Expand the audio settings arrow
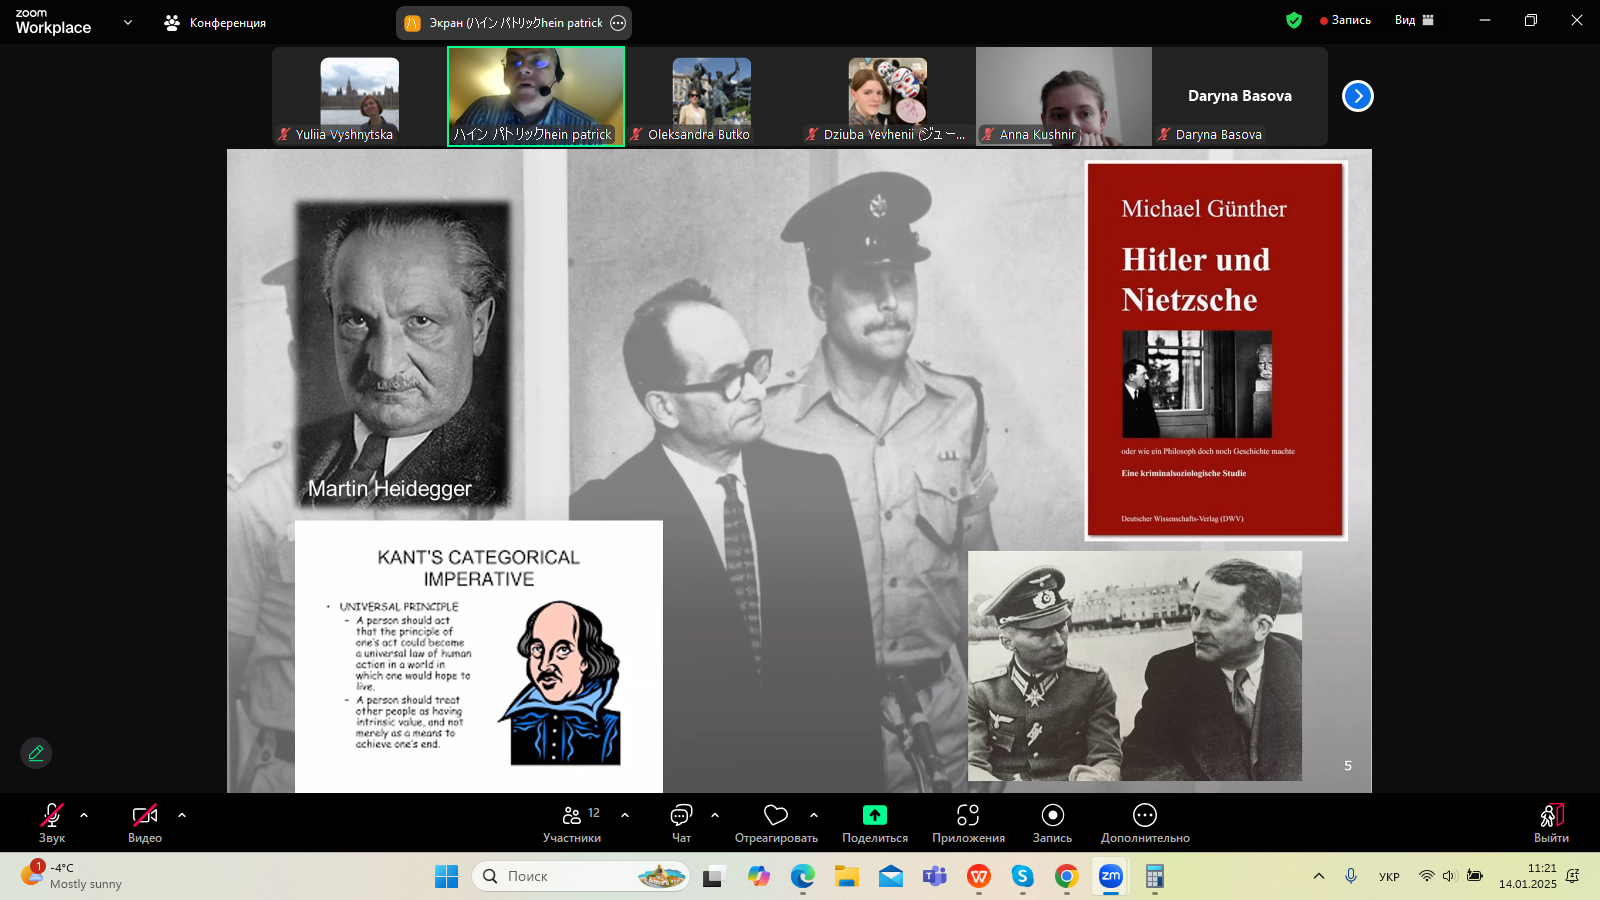Viewport: 1600px width, 900px height. (x=84, y=815)
